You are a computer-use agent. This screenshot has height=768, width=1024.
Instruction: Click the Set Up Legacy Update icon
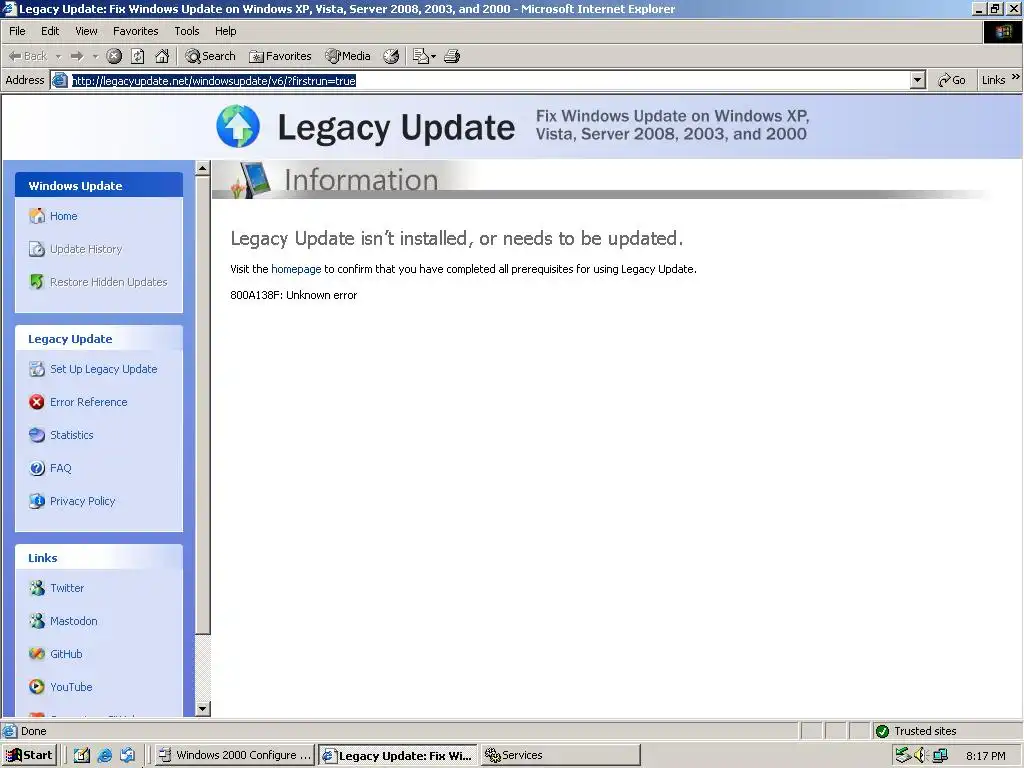click(37, 369)
